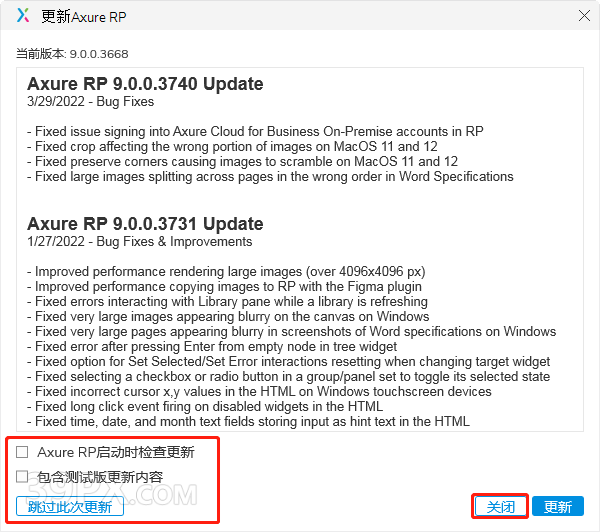
Task: Click the 关闭 button
Action: coord(500,506)
